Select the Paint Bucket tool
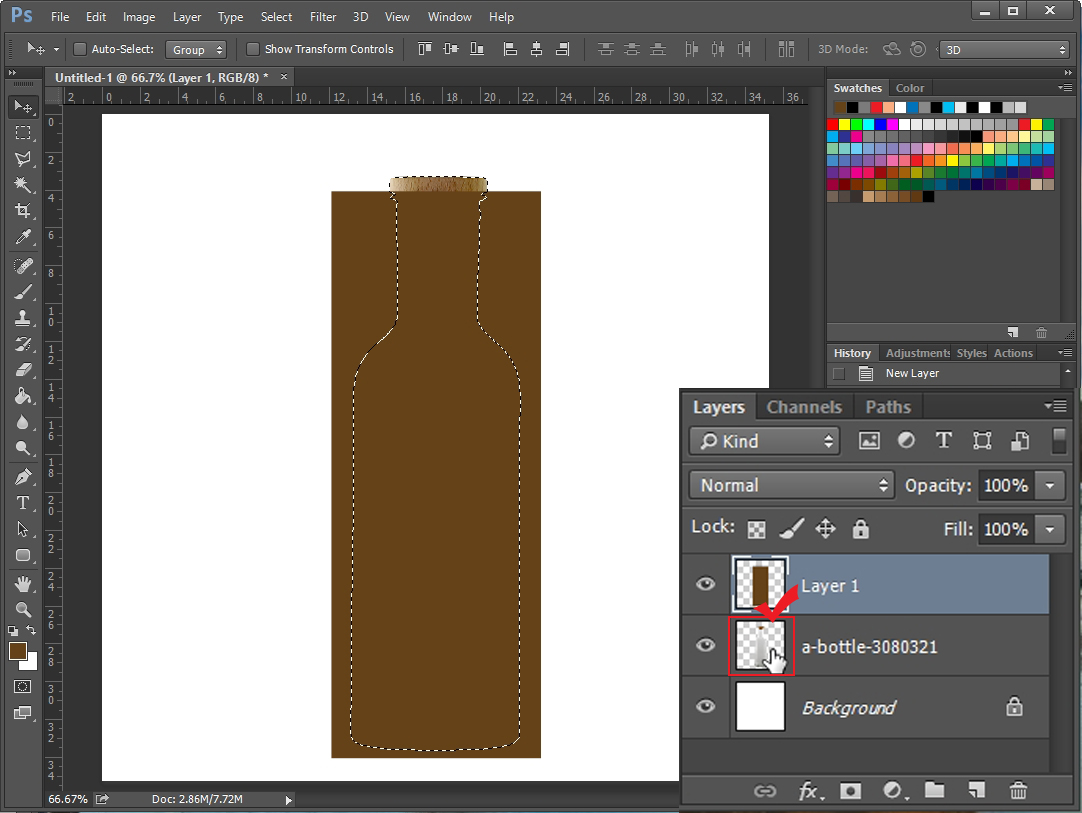 click(x=23, y=396)
